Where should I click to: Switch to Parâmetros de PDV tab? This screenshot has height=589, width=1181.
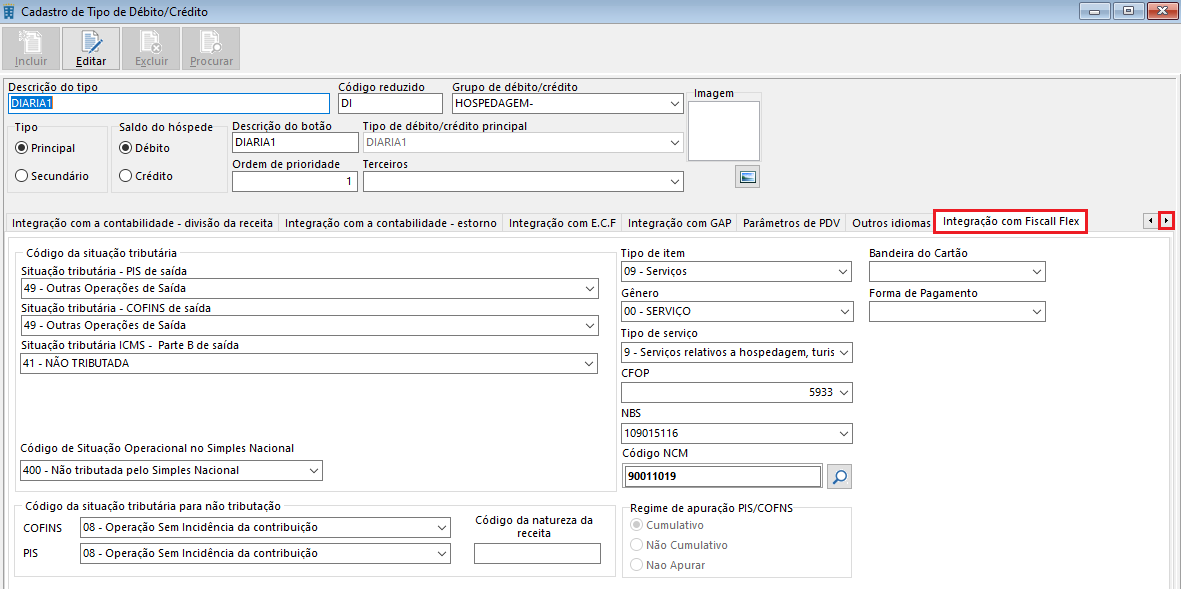pyautogui.click(x=791, y=223)
